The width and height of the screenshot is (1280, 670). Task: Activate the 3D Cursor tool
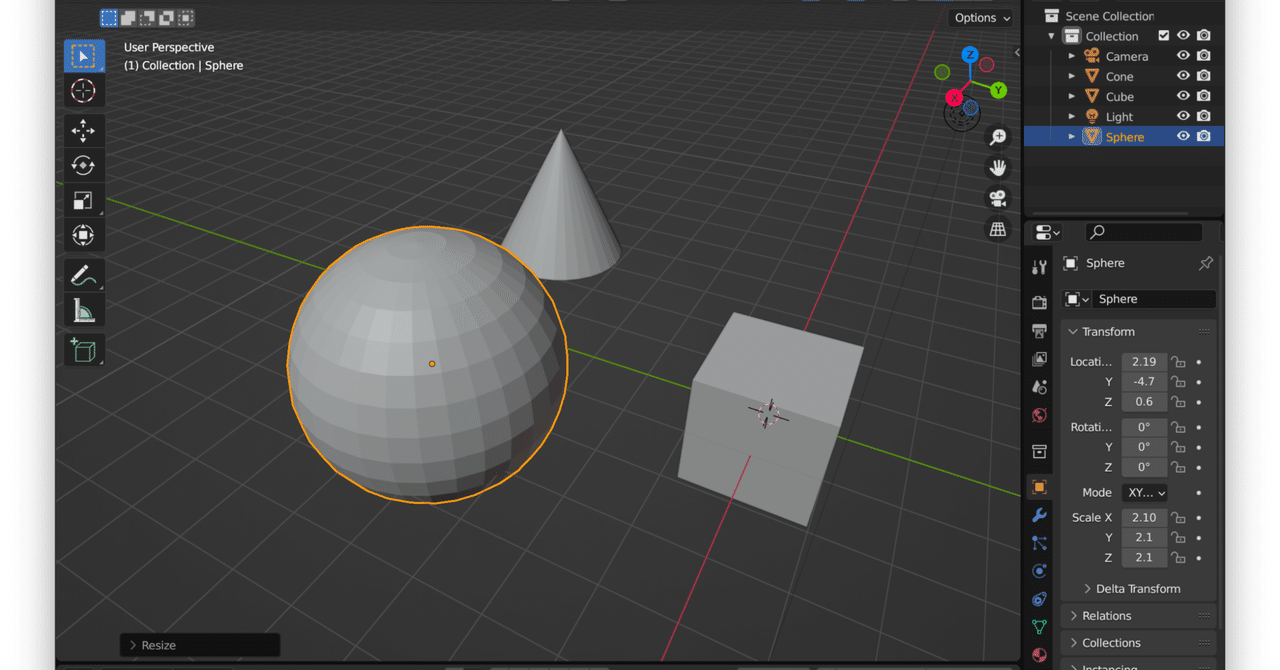[x=84, y=91]
